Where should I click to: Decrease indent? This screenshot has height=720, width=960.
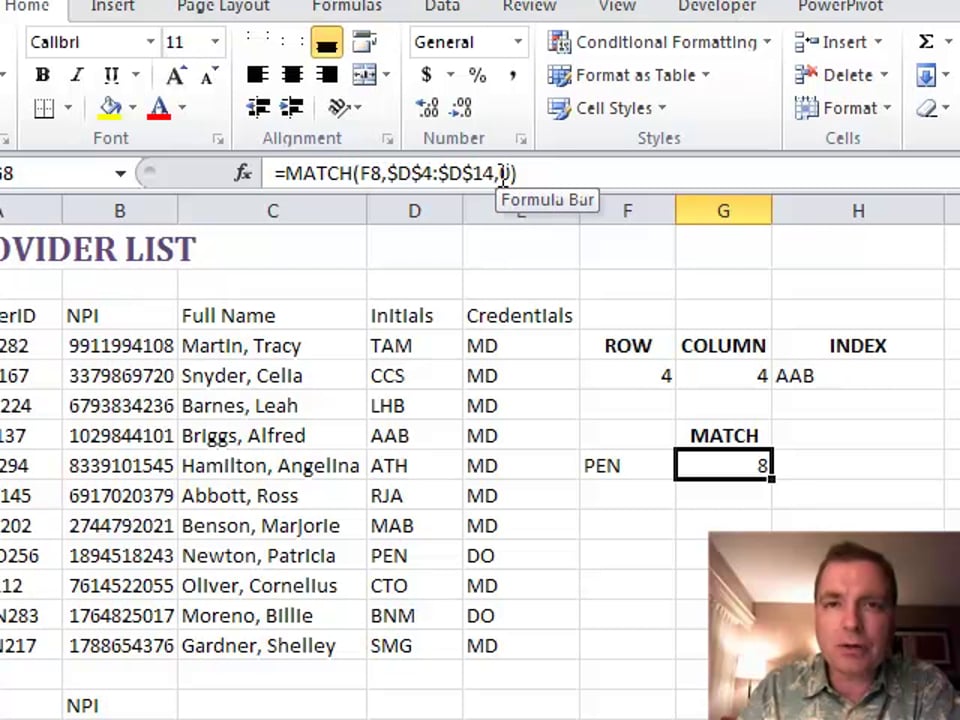click(x=258, y=108)
